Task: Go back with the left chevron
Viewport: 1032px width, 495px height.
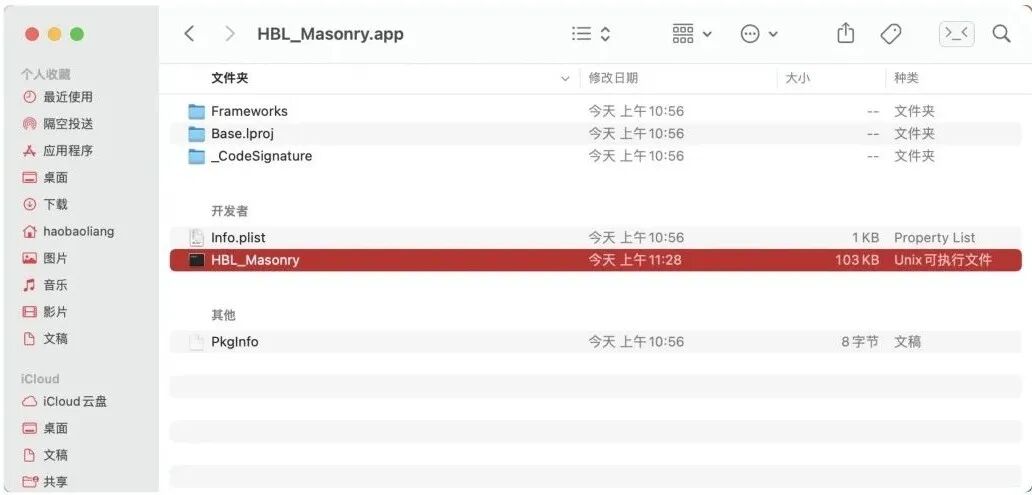Action: coord(190,34)
